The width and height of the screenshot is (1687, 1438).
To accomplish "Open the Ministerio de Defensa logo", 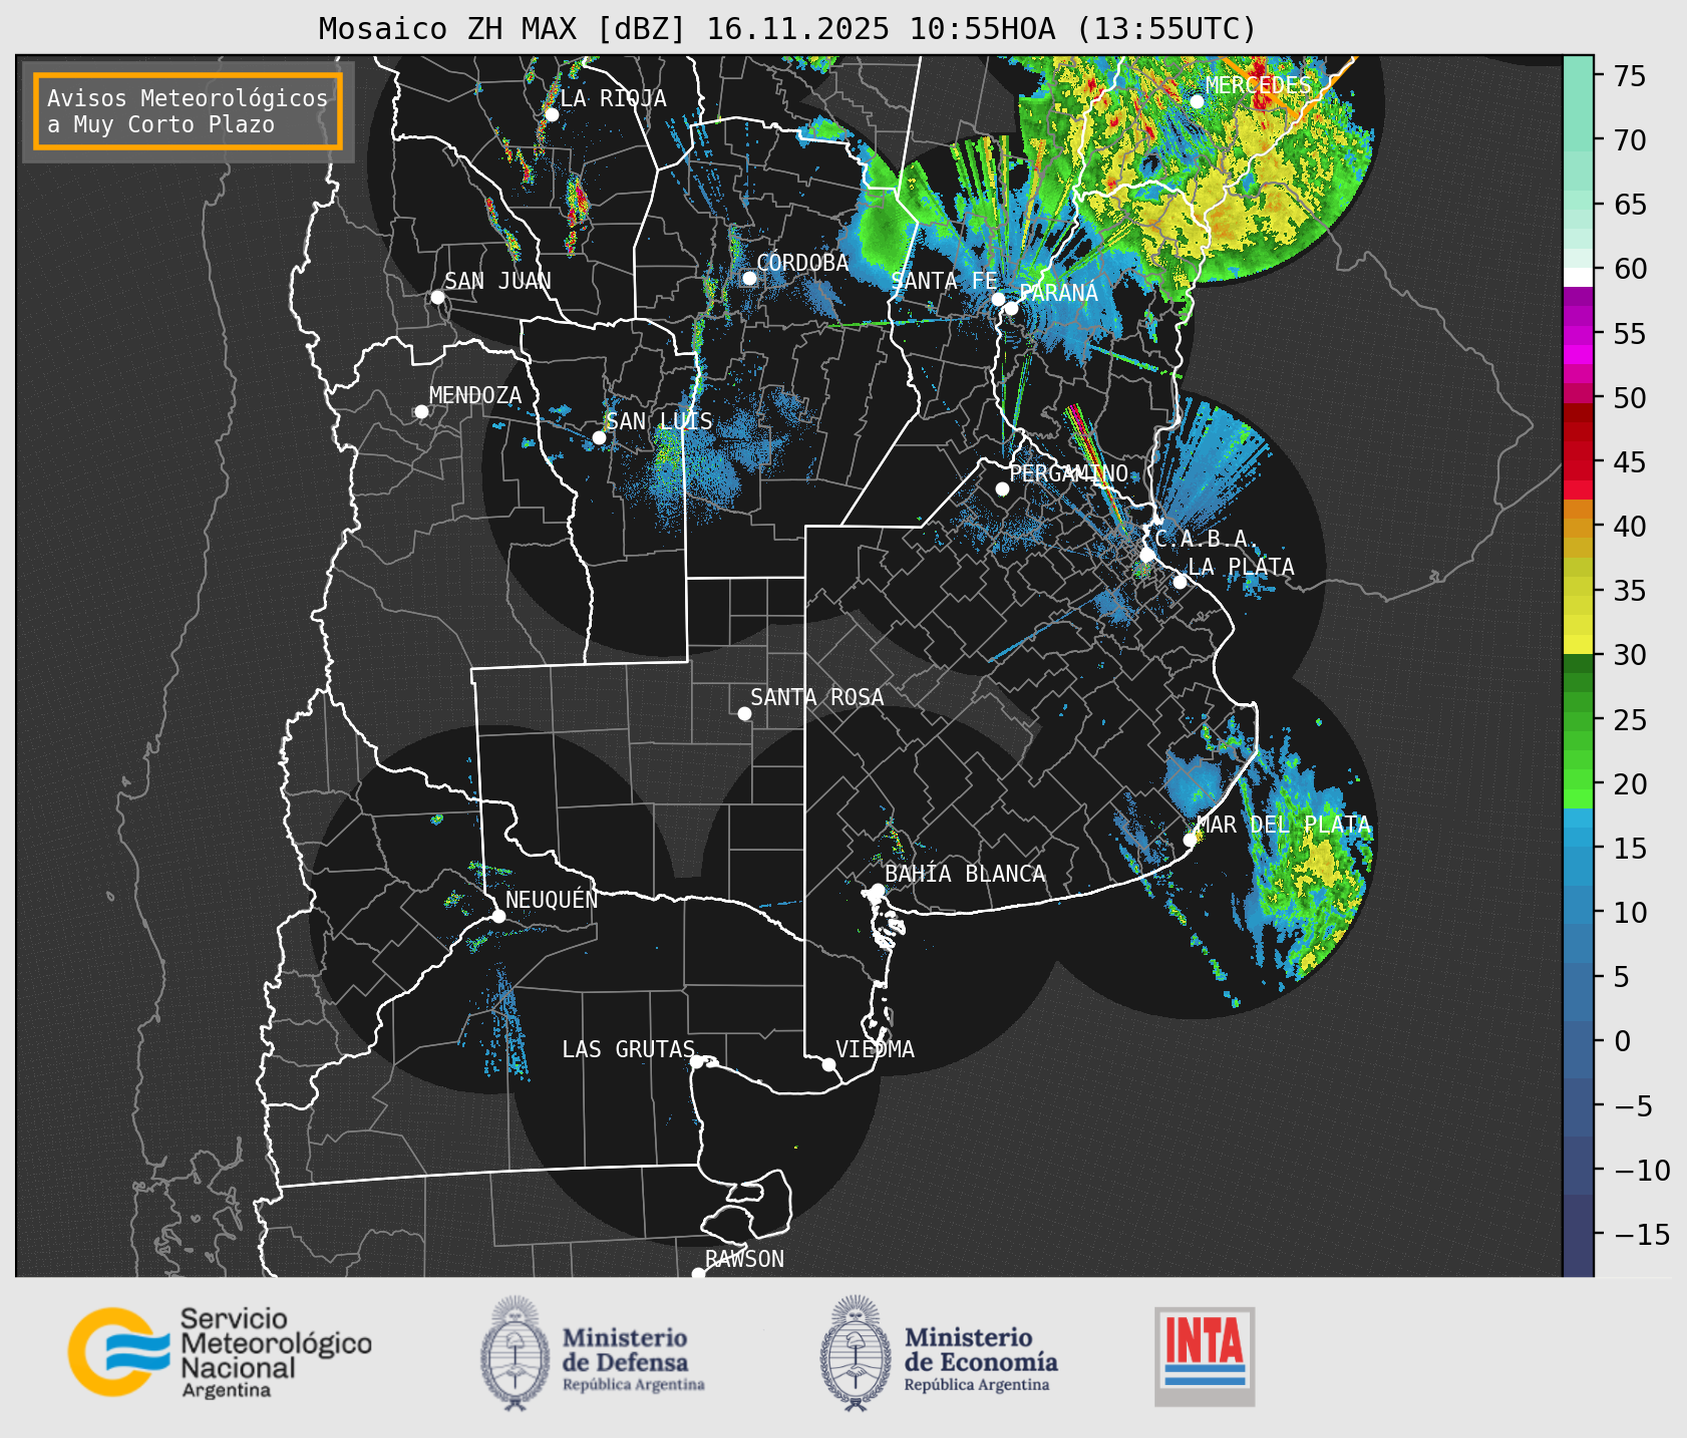I will coord(593,1353).
